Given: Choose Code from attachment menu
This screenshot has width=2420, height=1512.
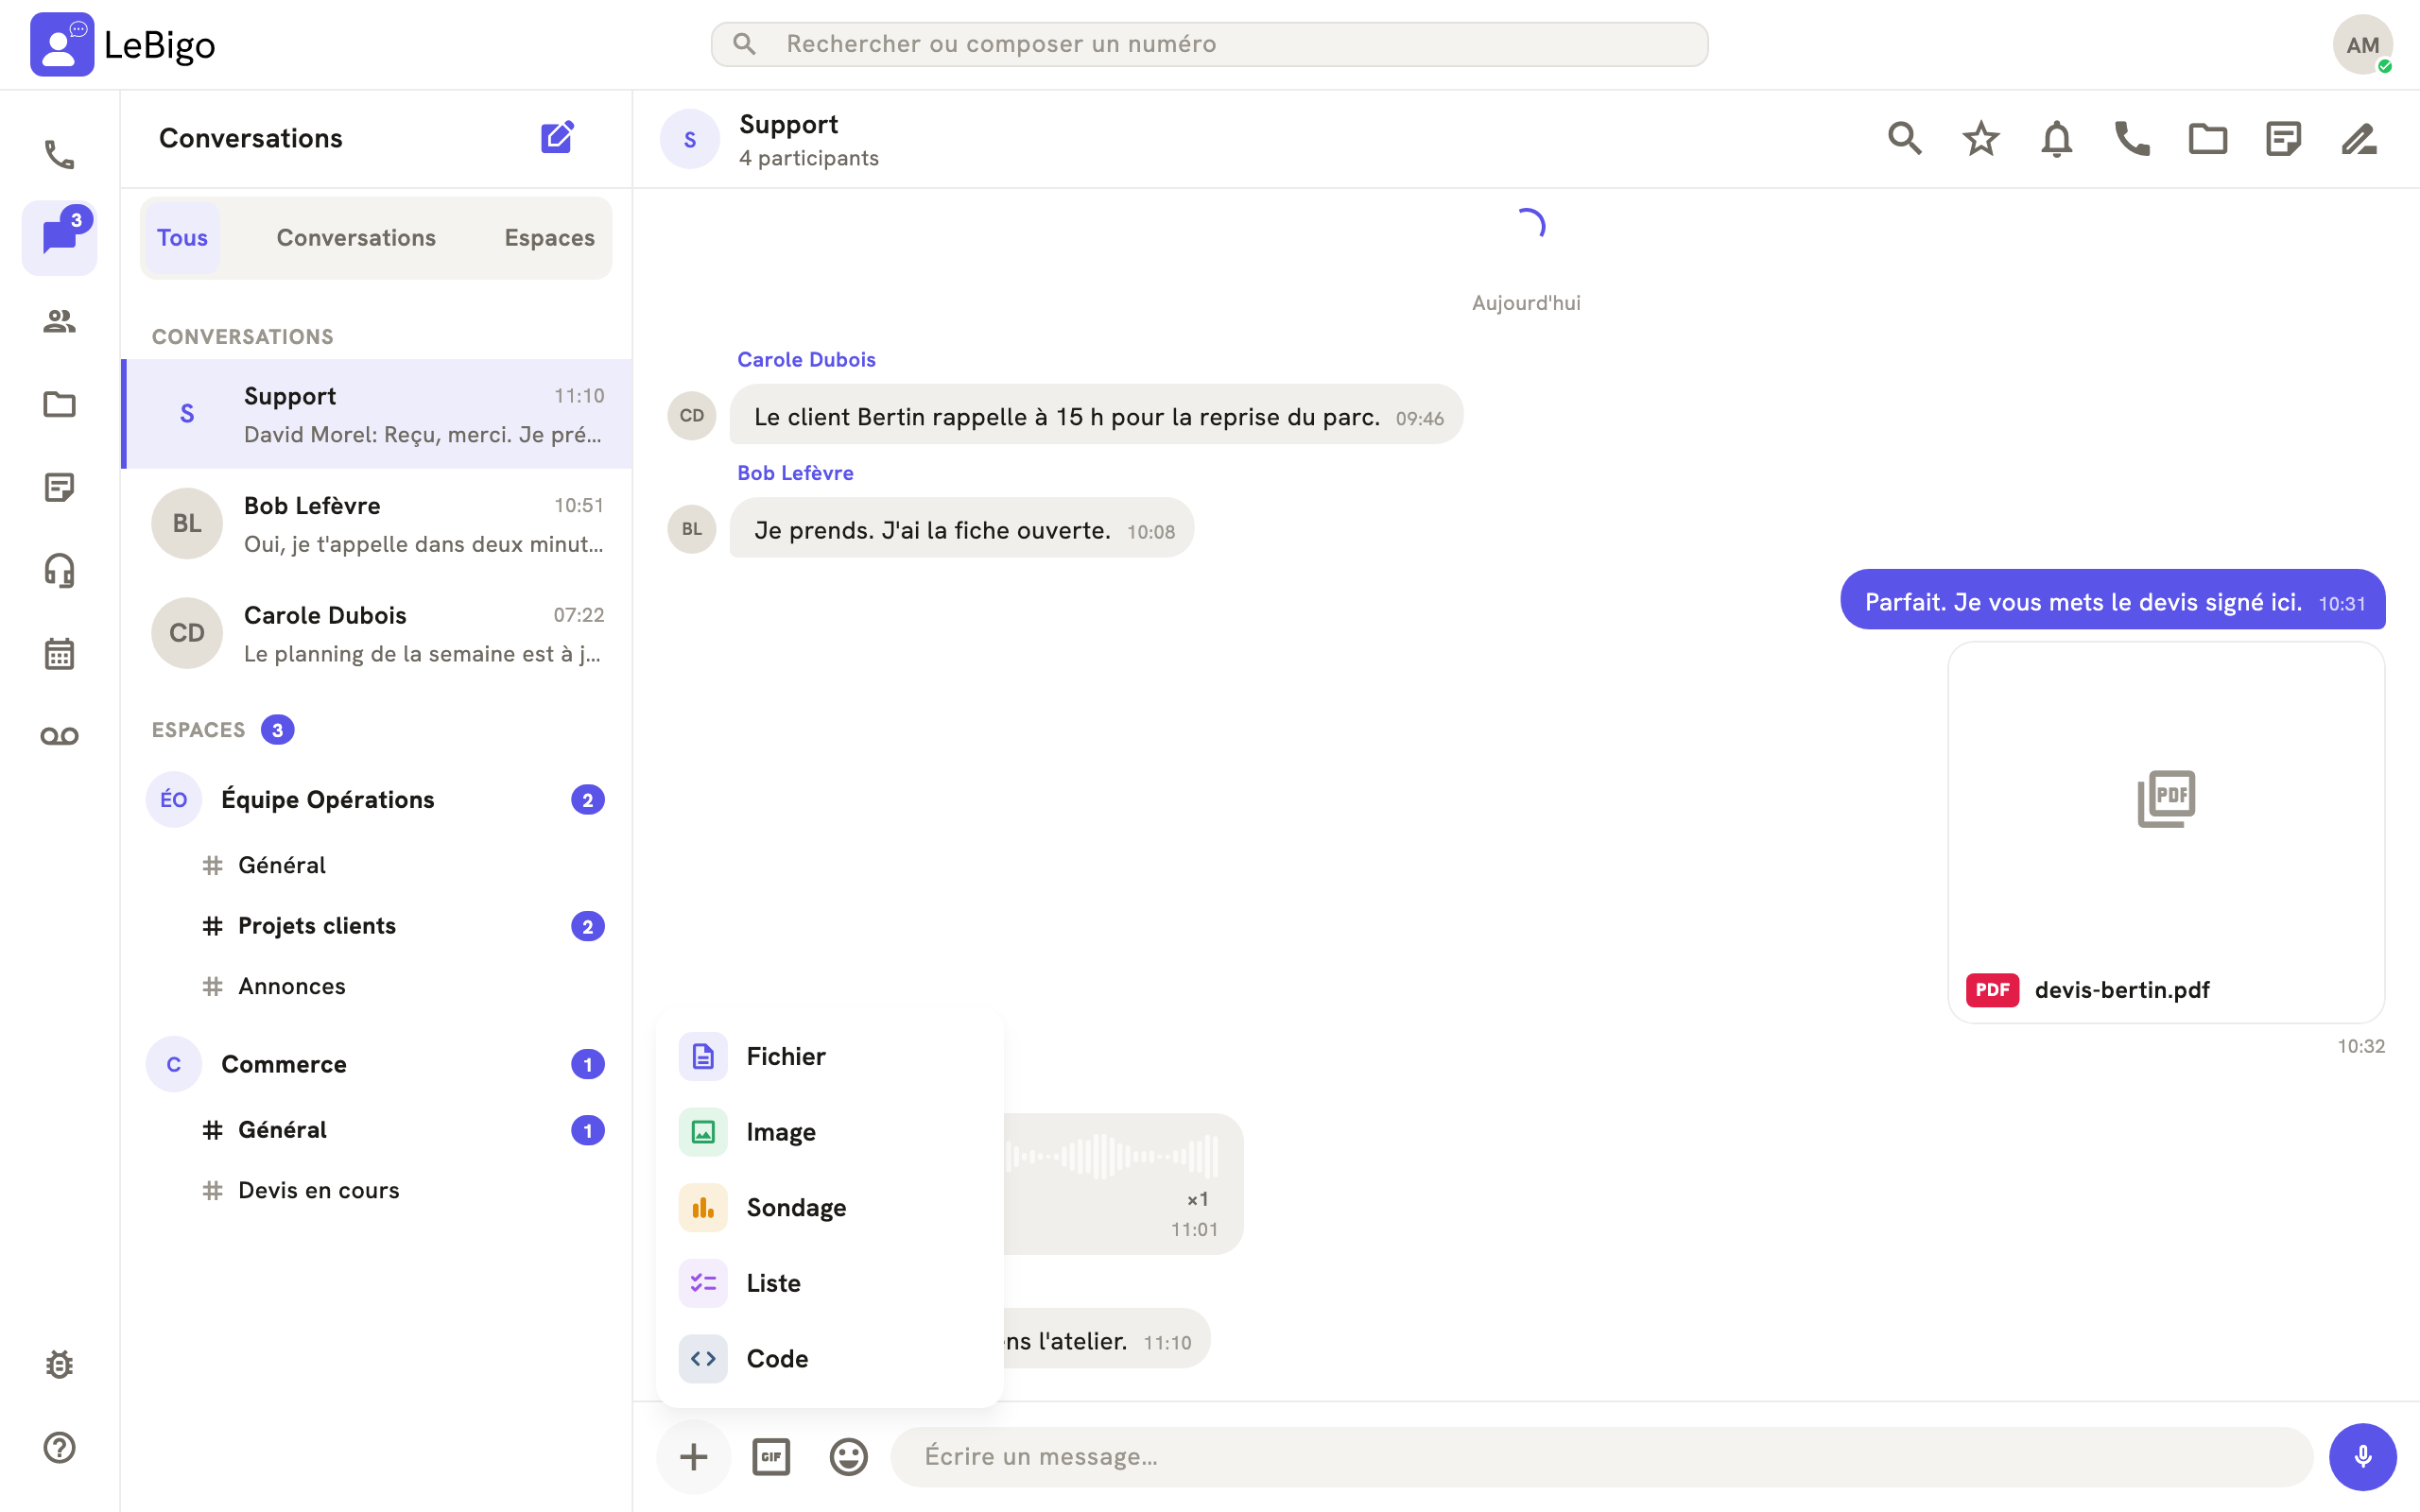Looking at the screenshot, I should [x=829, y=1358].
